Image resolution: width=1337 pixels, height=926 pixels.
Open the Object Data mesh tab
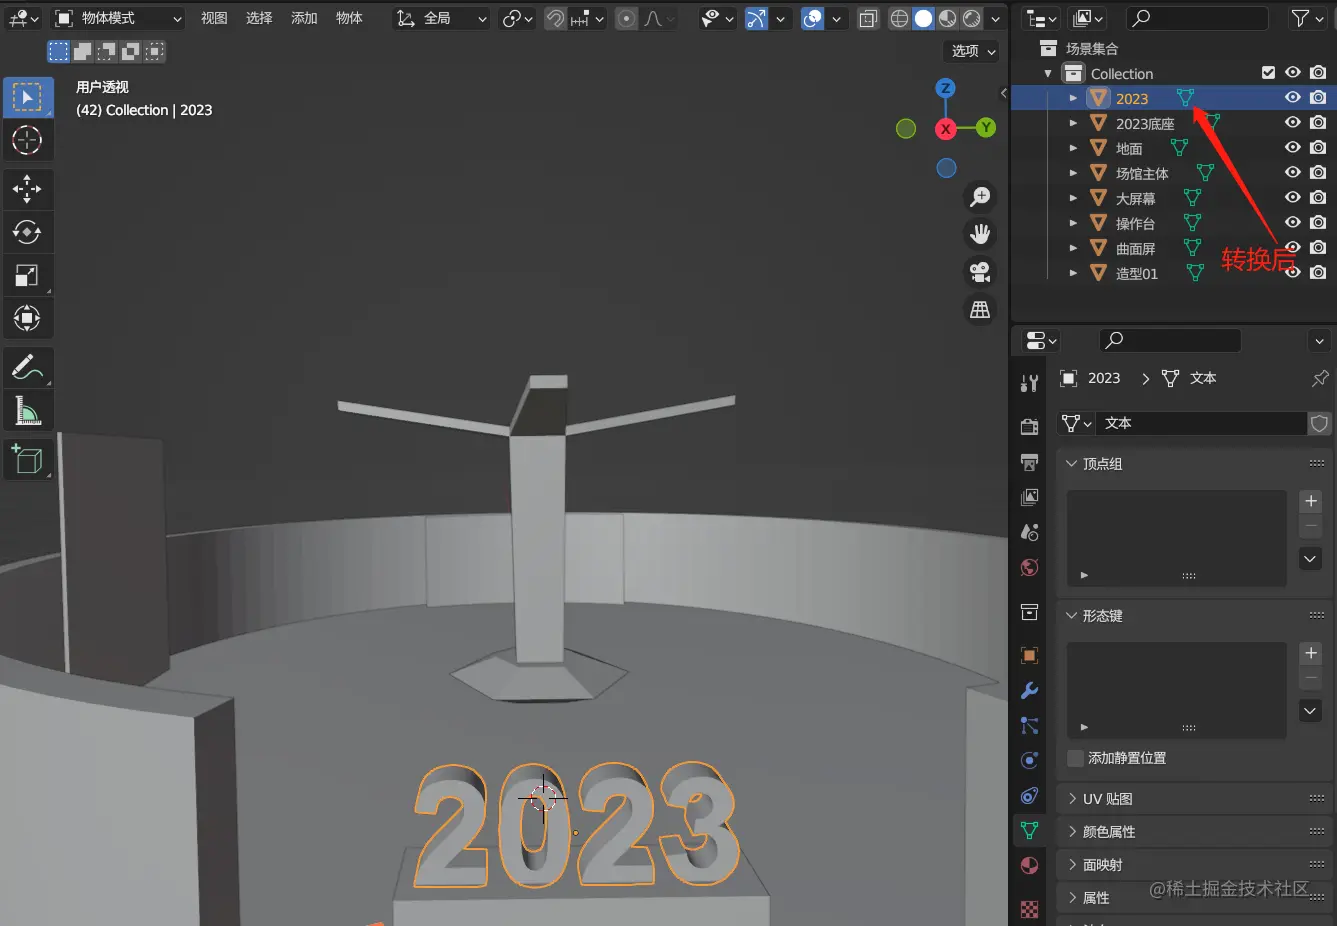coord(1029,830)
